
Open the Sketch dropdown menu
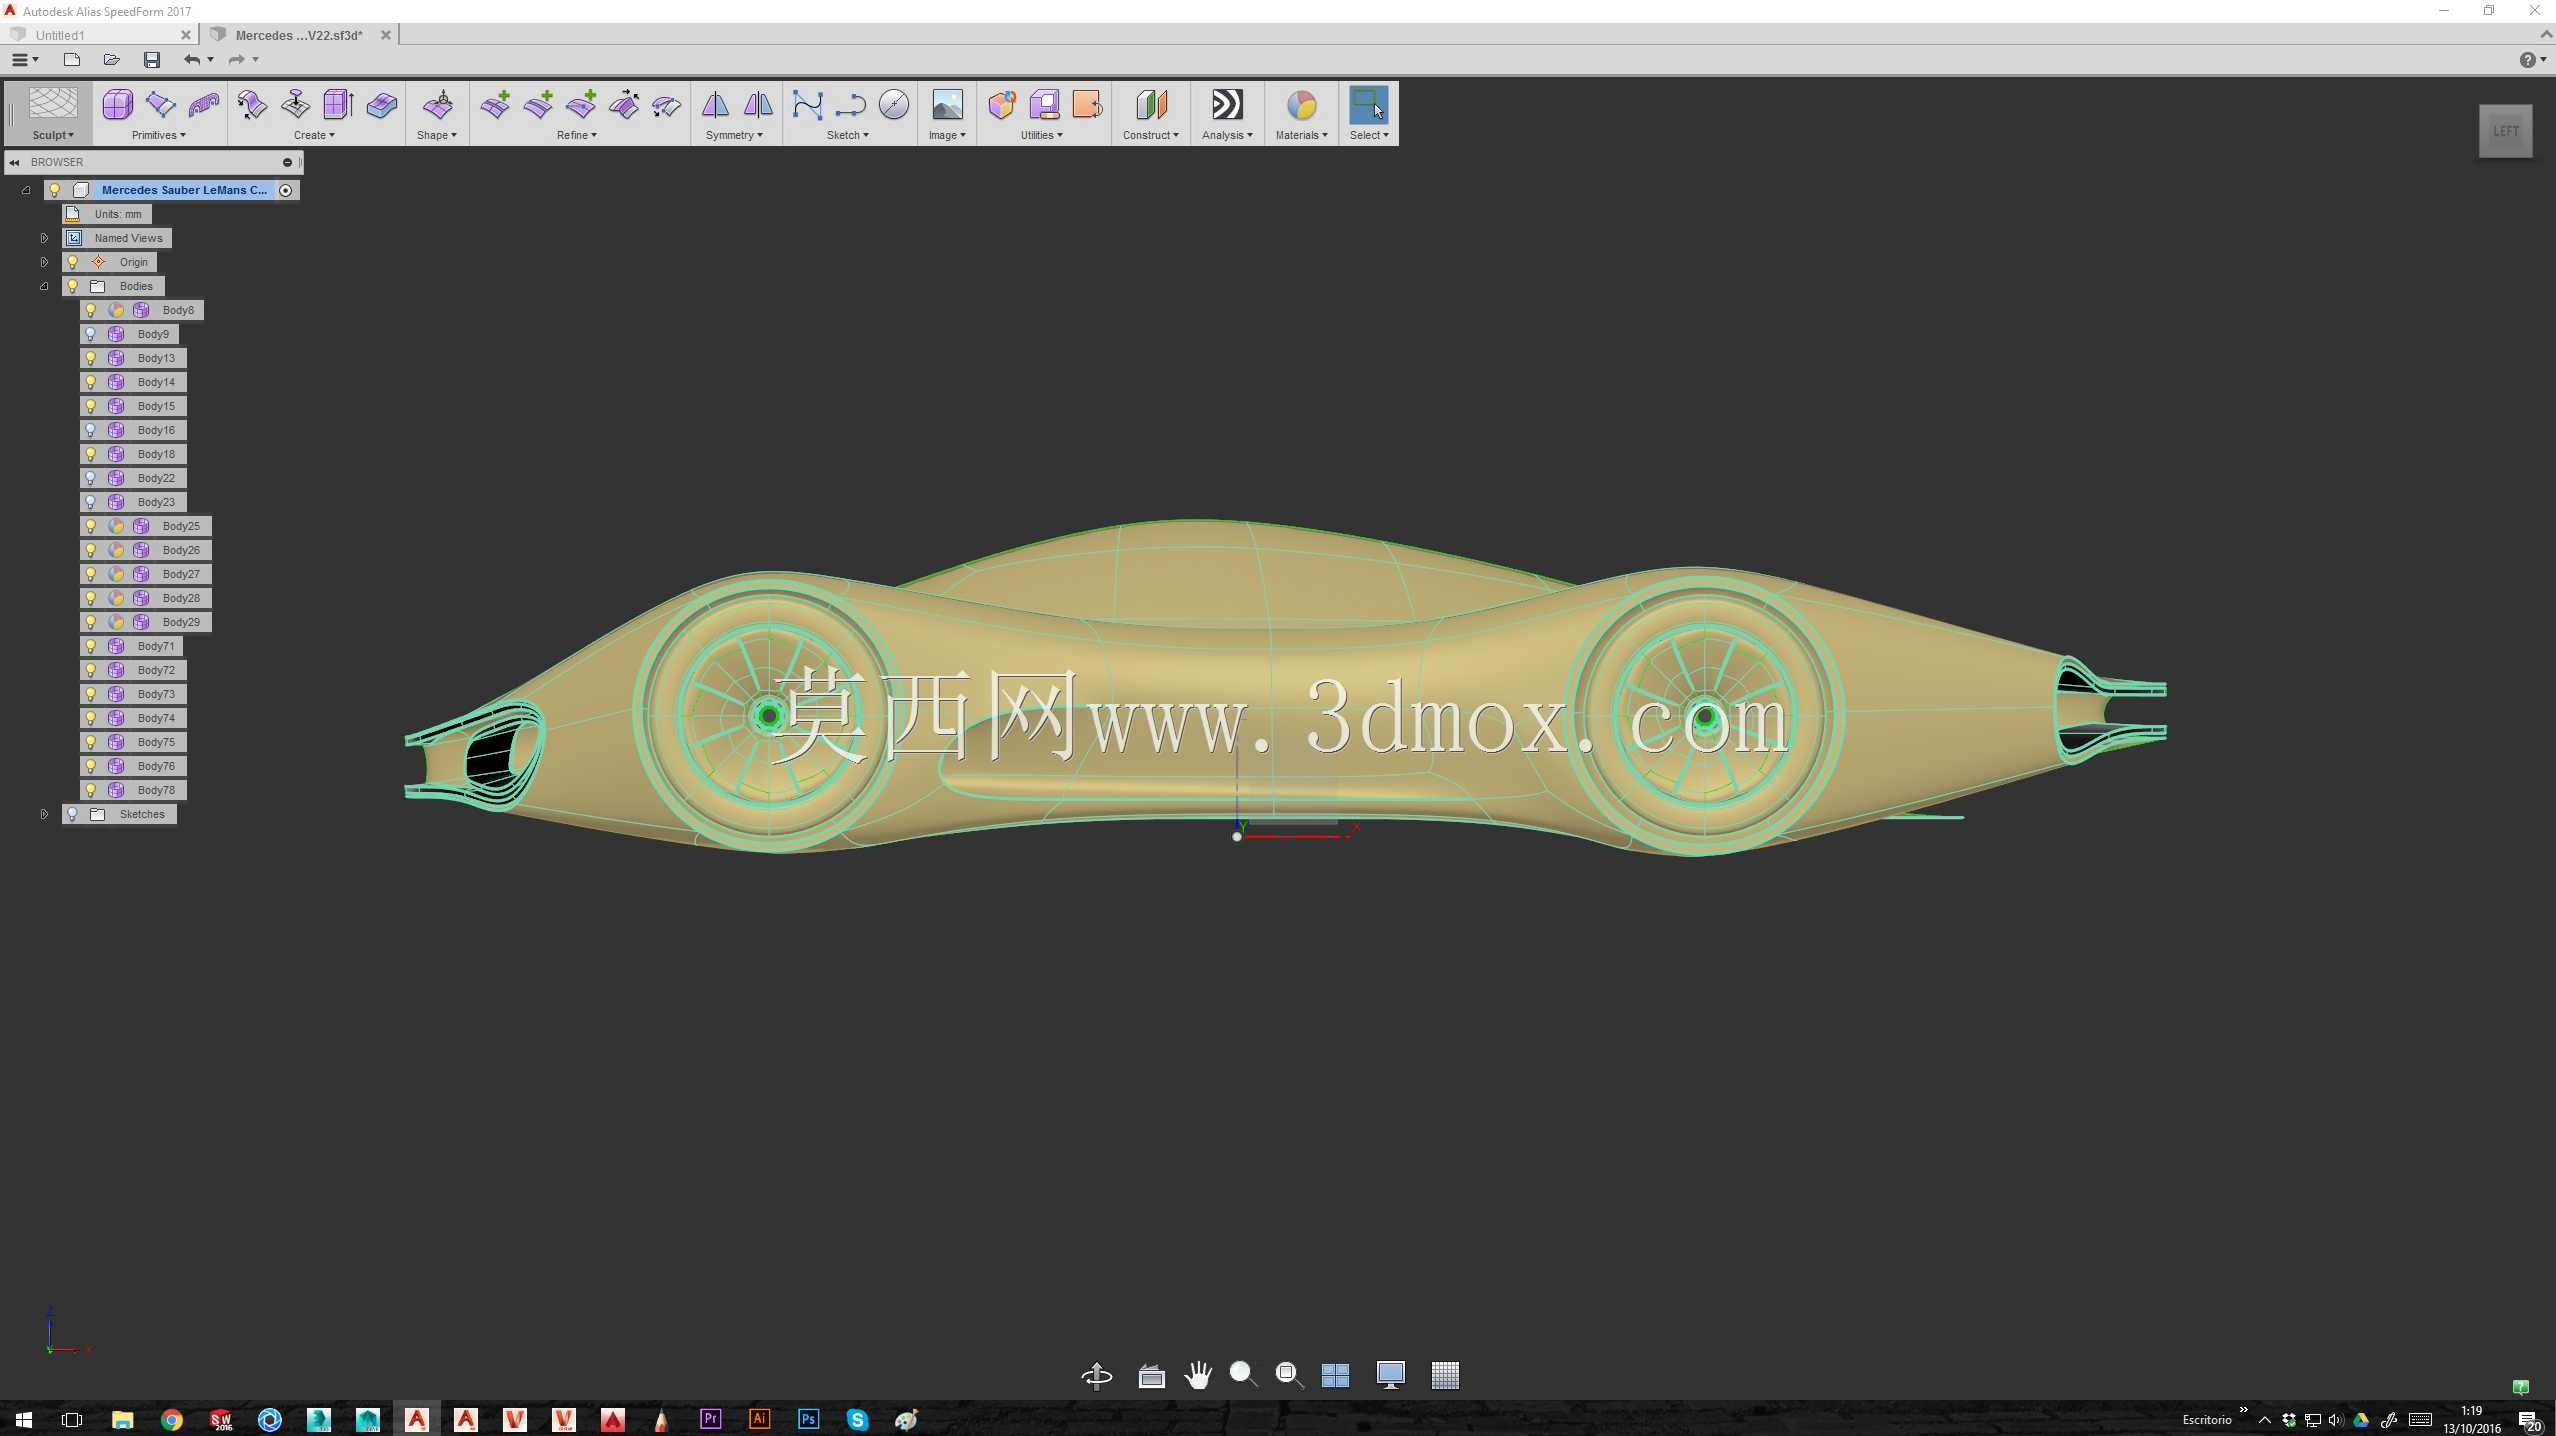tap(848, 135)
